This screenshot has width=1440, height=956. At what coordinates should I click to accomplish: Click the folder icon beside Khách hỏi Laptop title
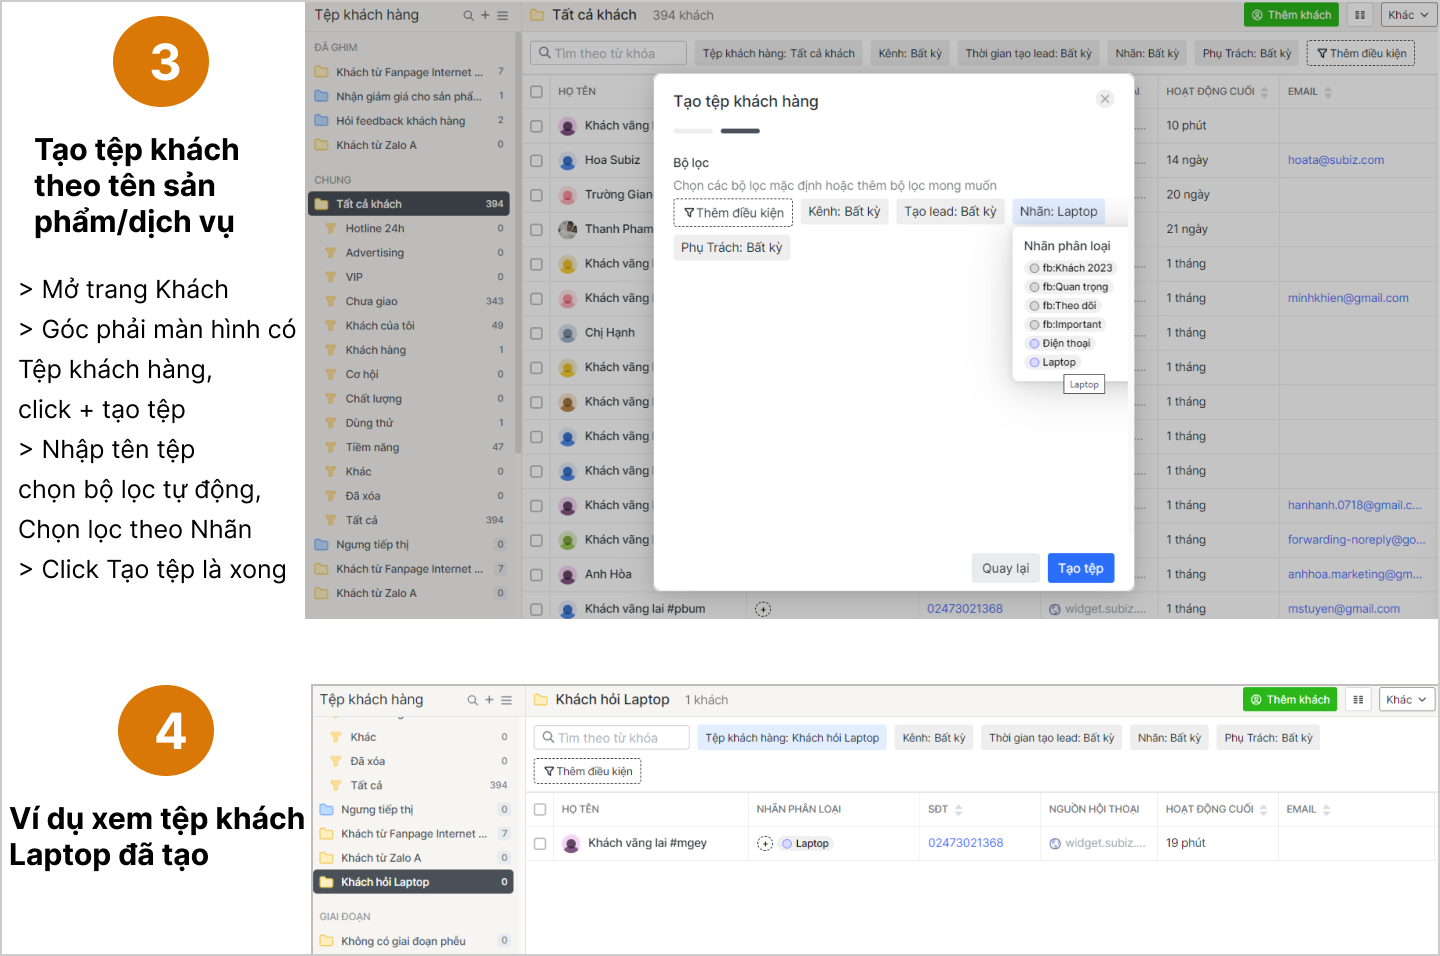(x=541, y=700)
